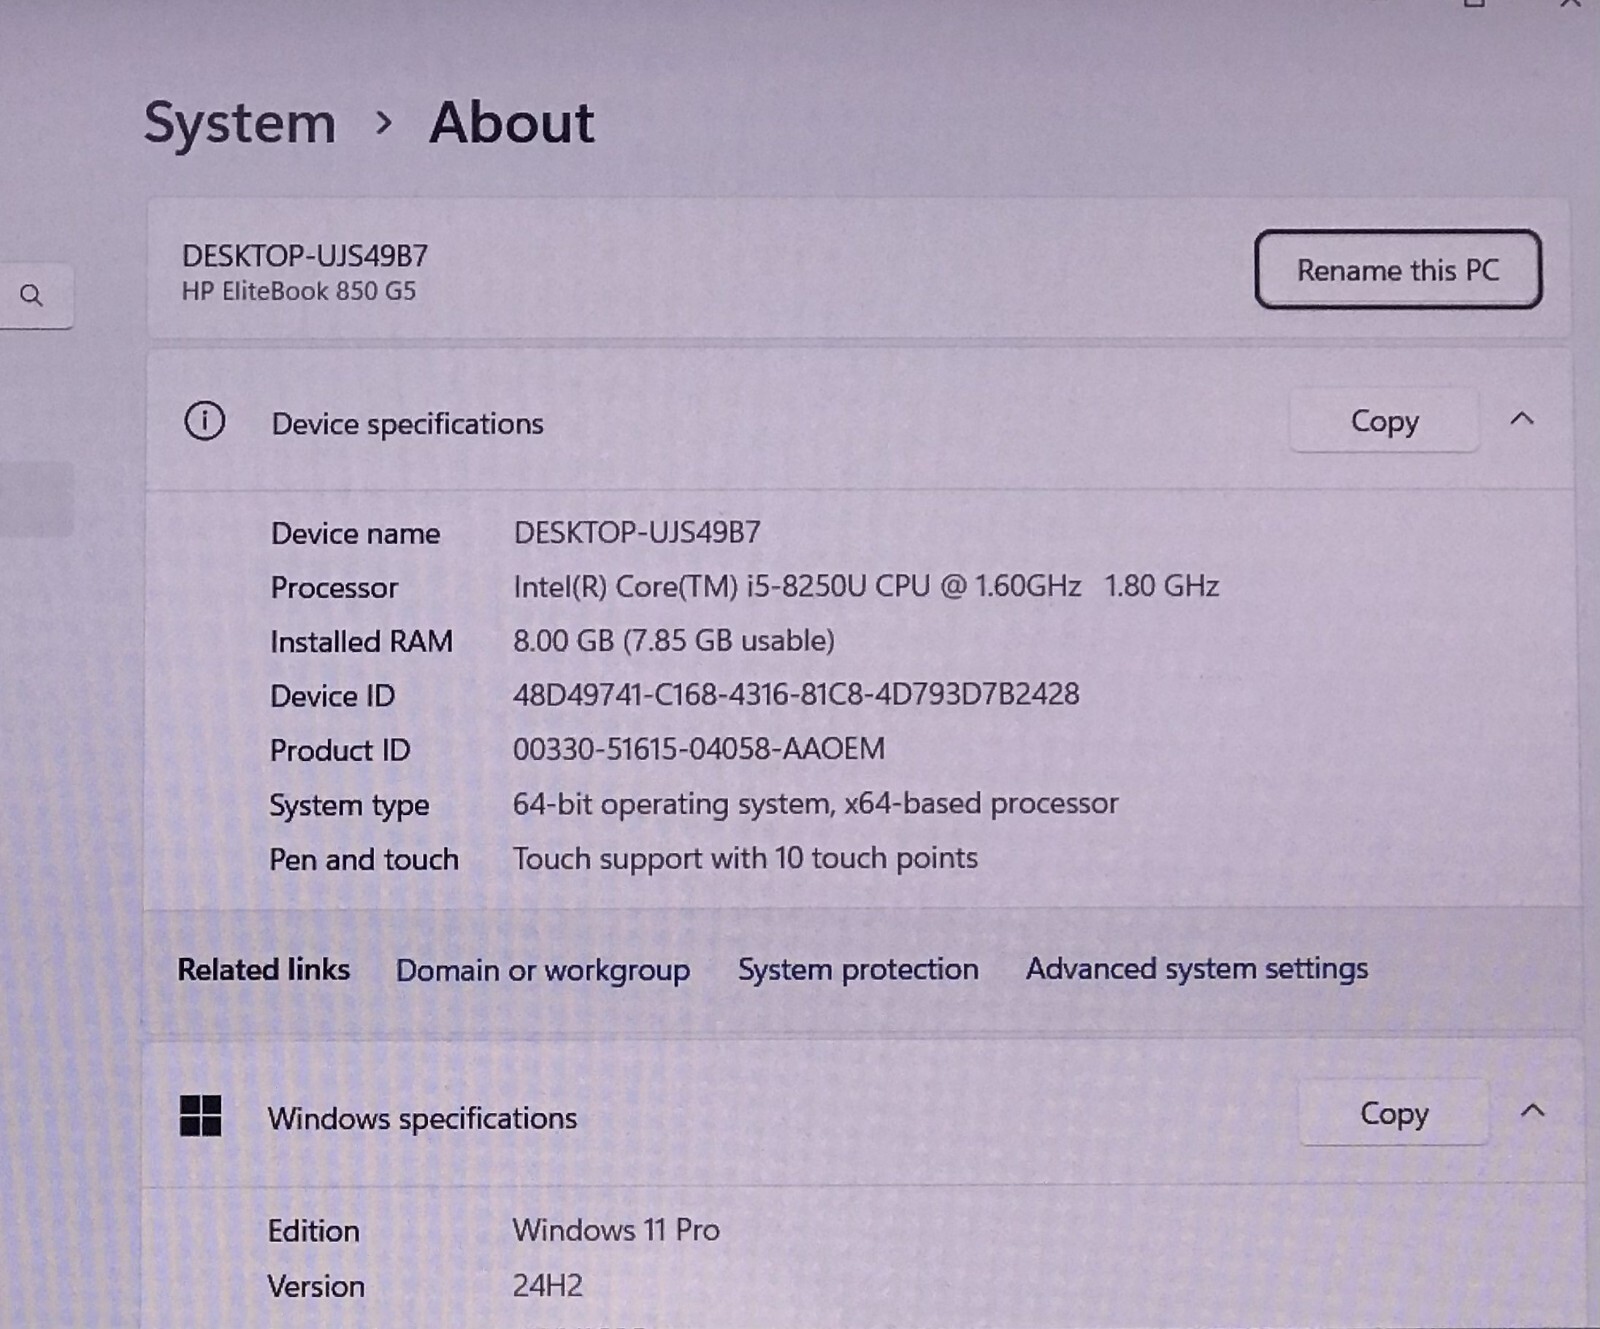
Task: Click the Related links label
Action: click(x=264, y=969)
